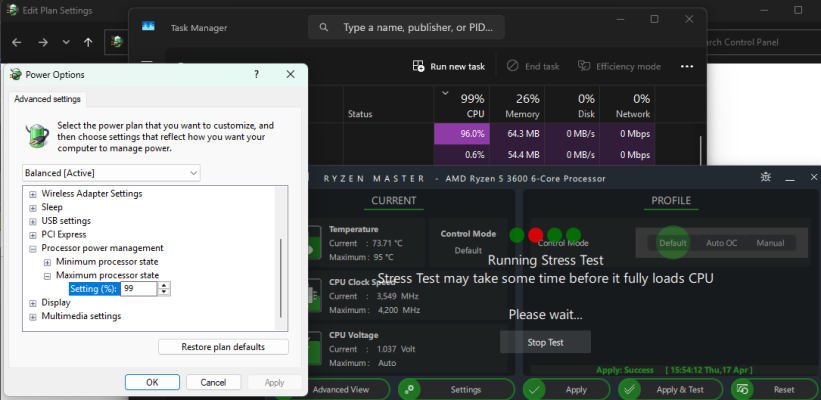This screenshot has width=821, height=400.
Task: Click the Task Manager search box
Action: tap(406, 27)
